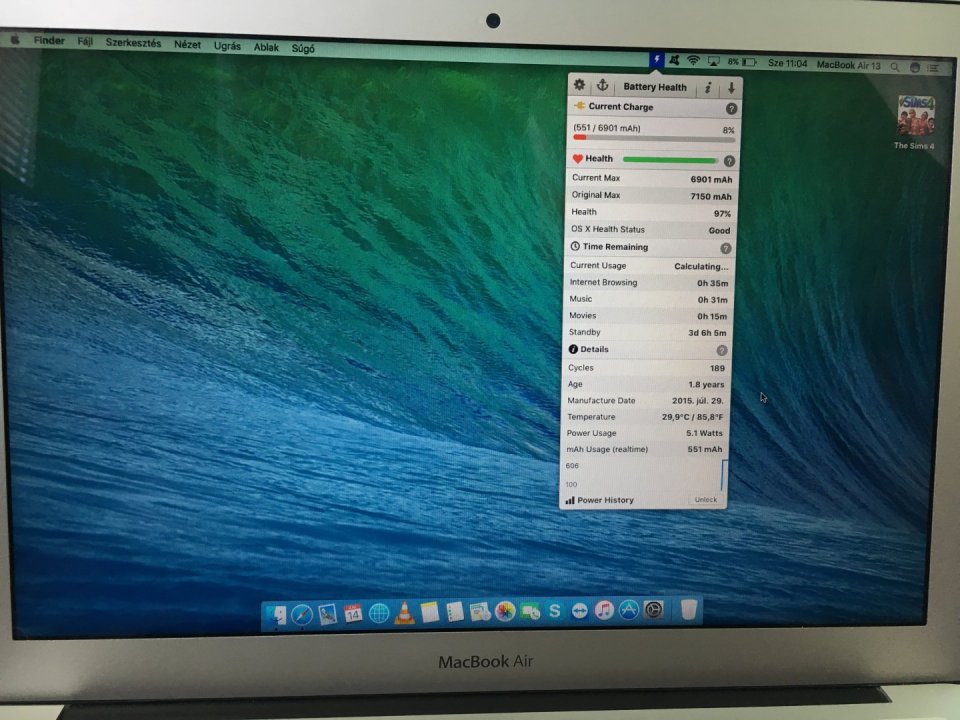Viewport: 960px width, 720px height.
Task: Open TeamViewer icon in Dock
Action: [579, 611]
